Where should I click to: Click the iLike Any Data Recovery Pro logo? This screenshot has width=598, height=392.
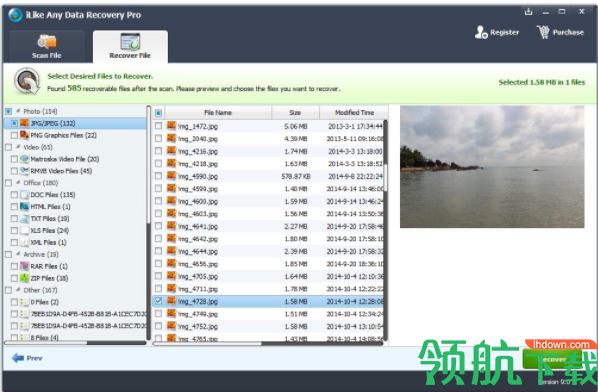[15, 15]
